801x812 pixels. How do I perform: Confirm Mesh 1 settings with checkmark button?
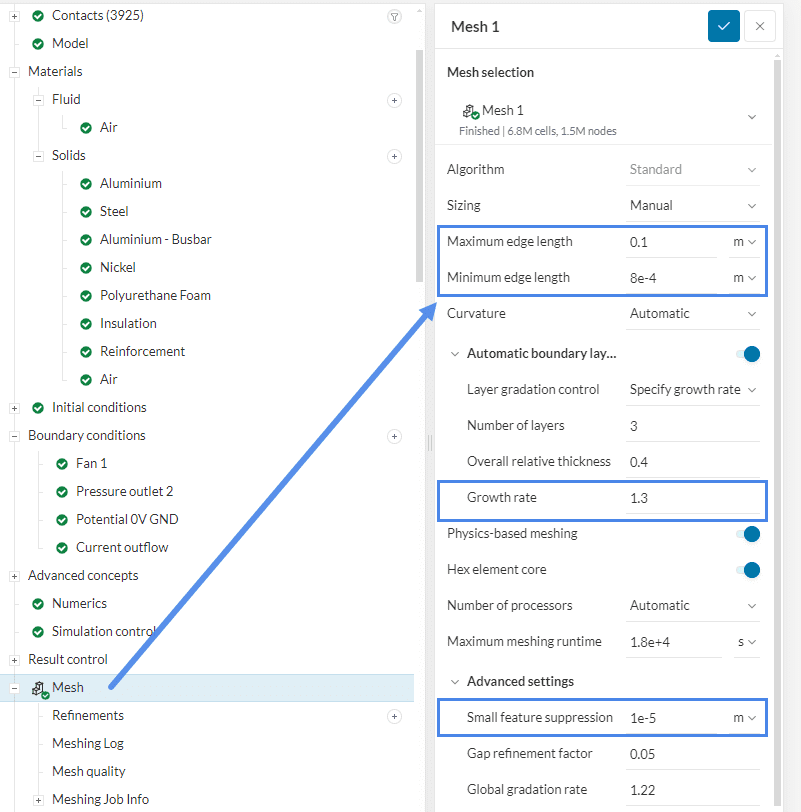pyautogui.click(x=723, y=26)
